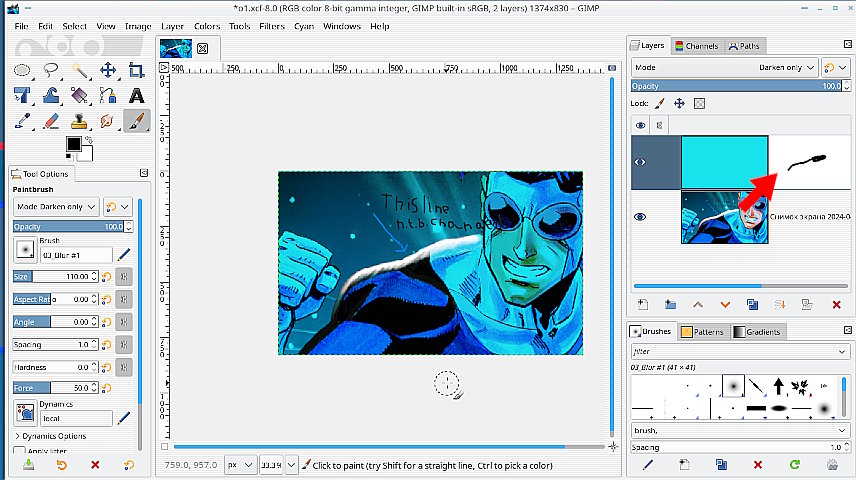Choose the Fuzzy Select magic wand tool

click(x=80, y=70)
